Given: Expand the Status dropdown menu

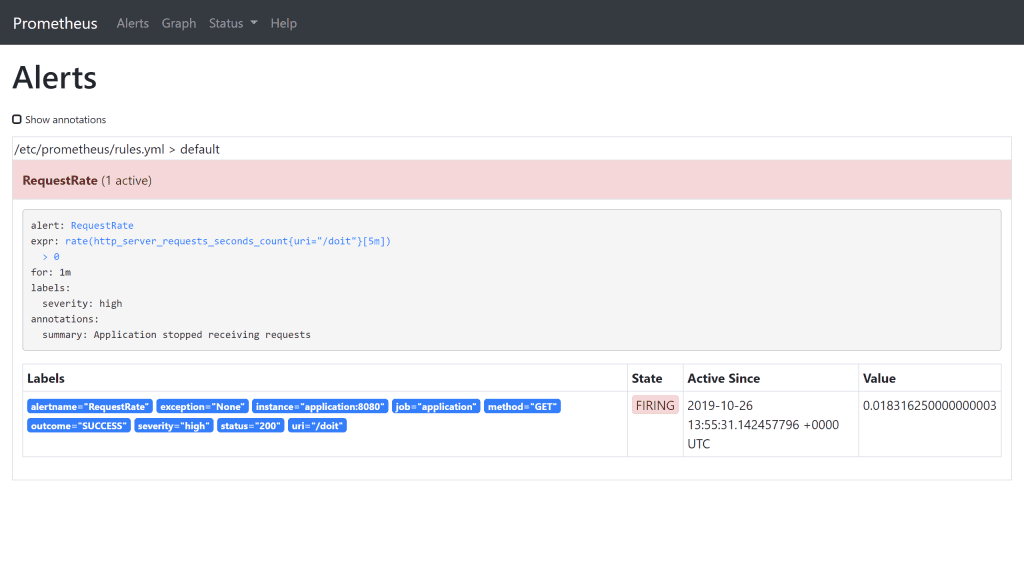Looking at the screenshot, I should (x=232, y=23).
